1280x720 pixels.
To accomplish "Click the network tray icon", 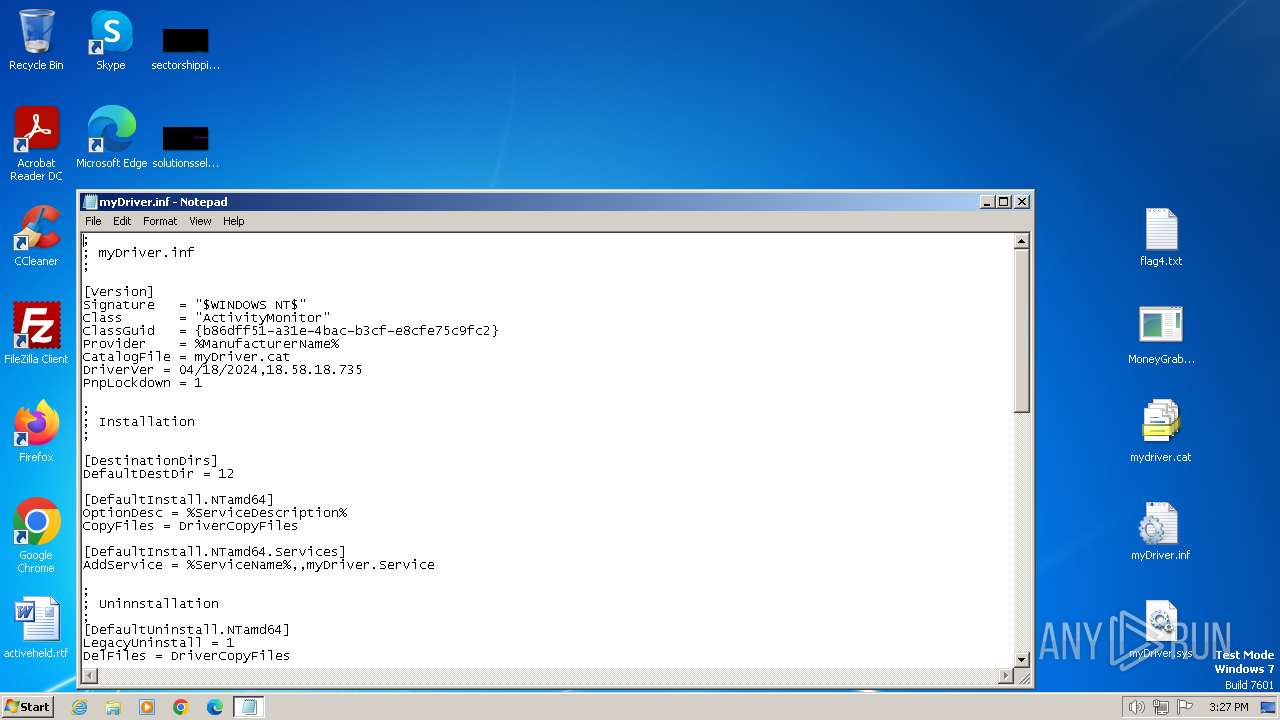I will (x=1161, y=707).
